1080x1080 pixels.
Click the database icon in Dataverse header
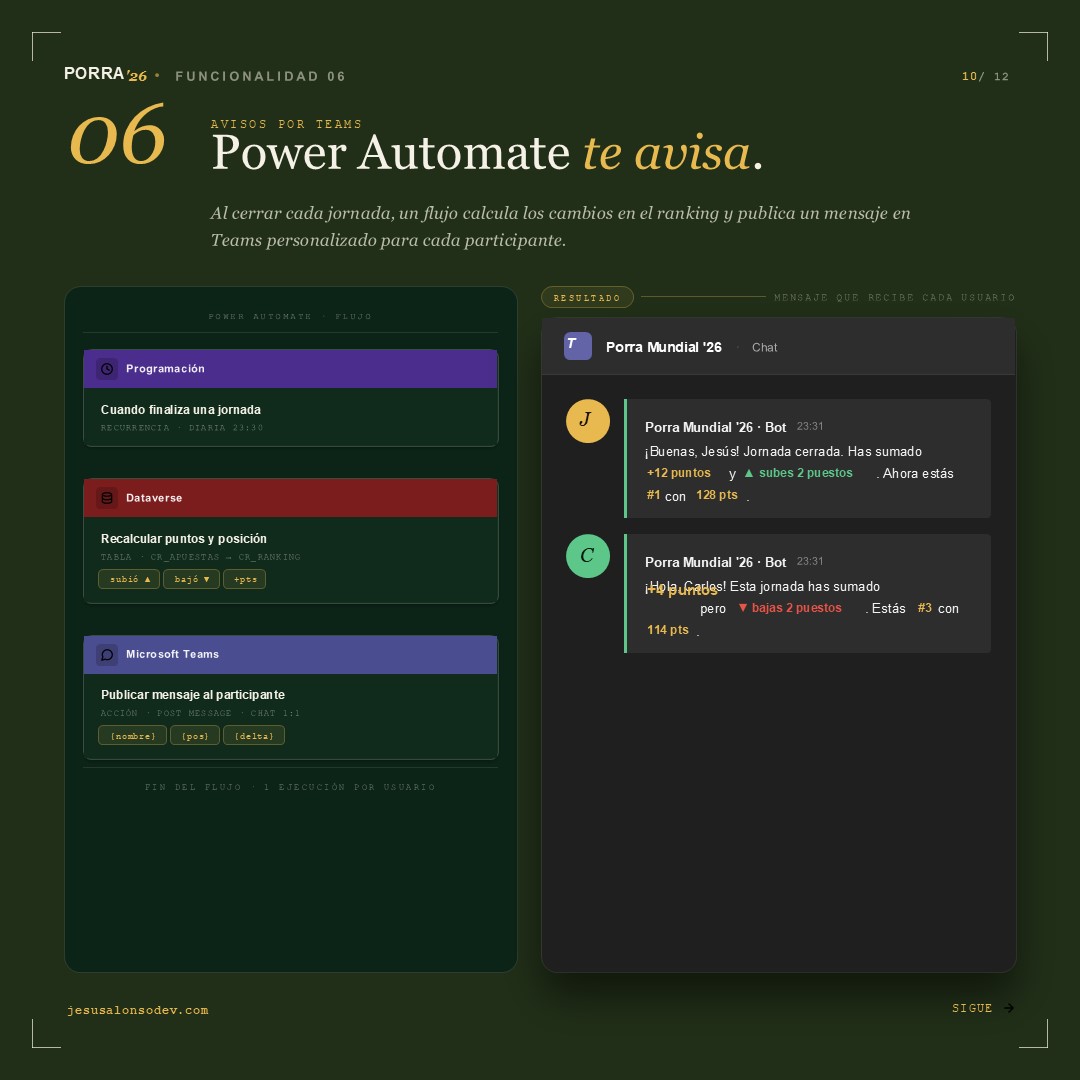coord(107,497)
